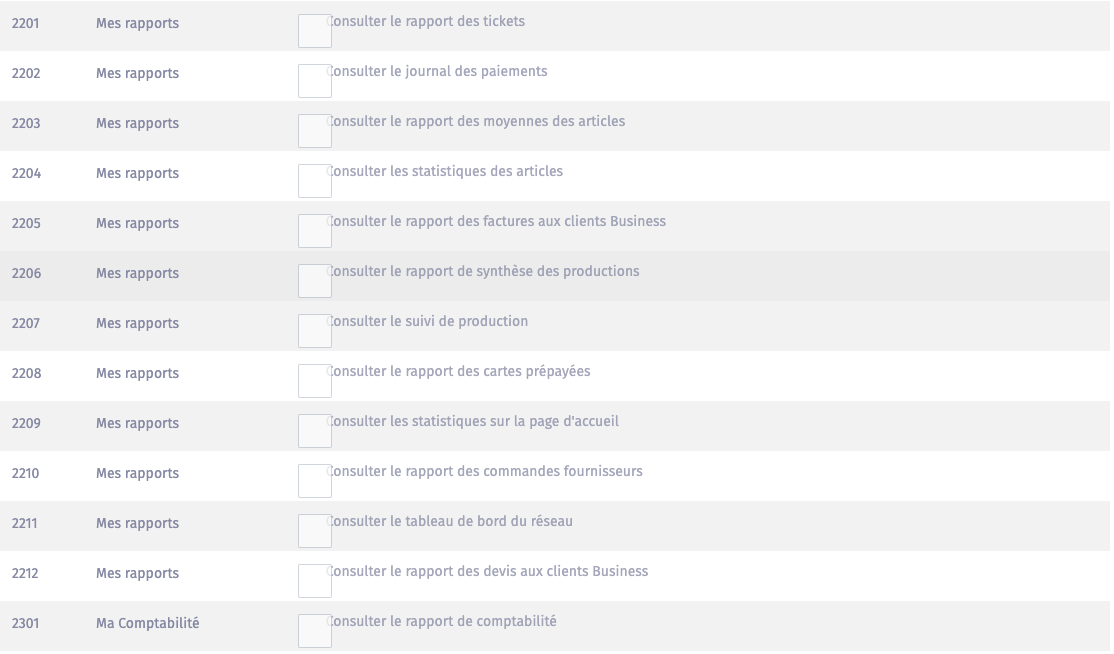This screenshot has height=654, width=1114.
Task: Check the 'rapport des cartes prépayées' box
Action: [315, 381]
